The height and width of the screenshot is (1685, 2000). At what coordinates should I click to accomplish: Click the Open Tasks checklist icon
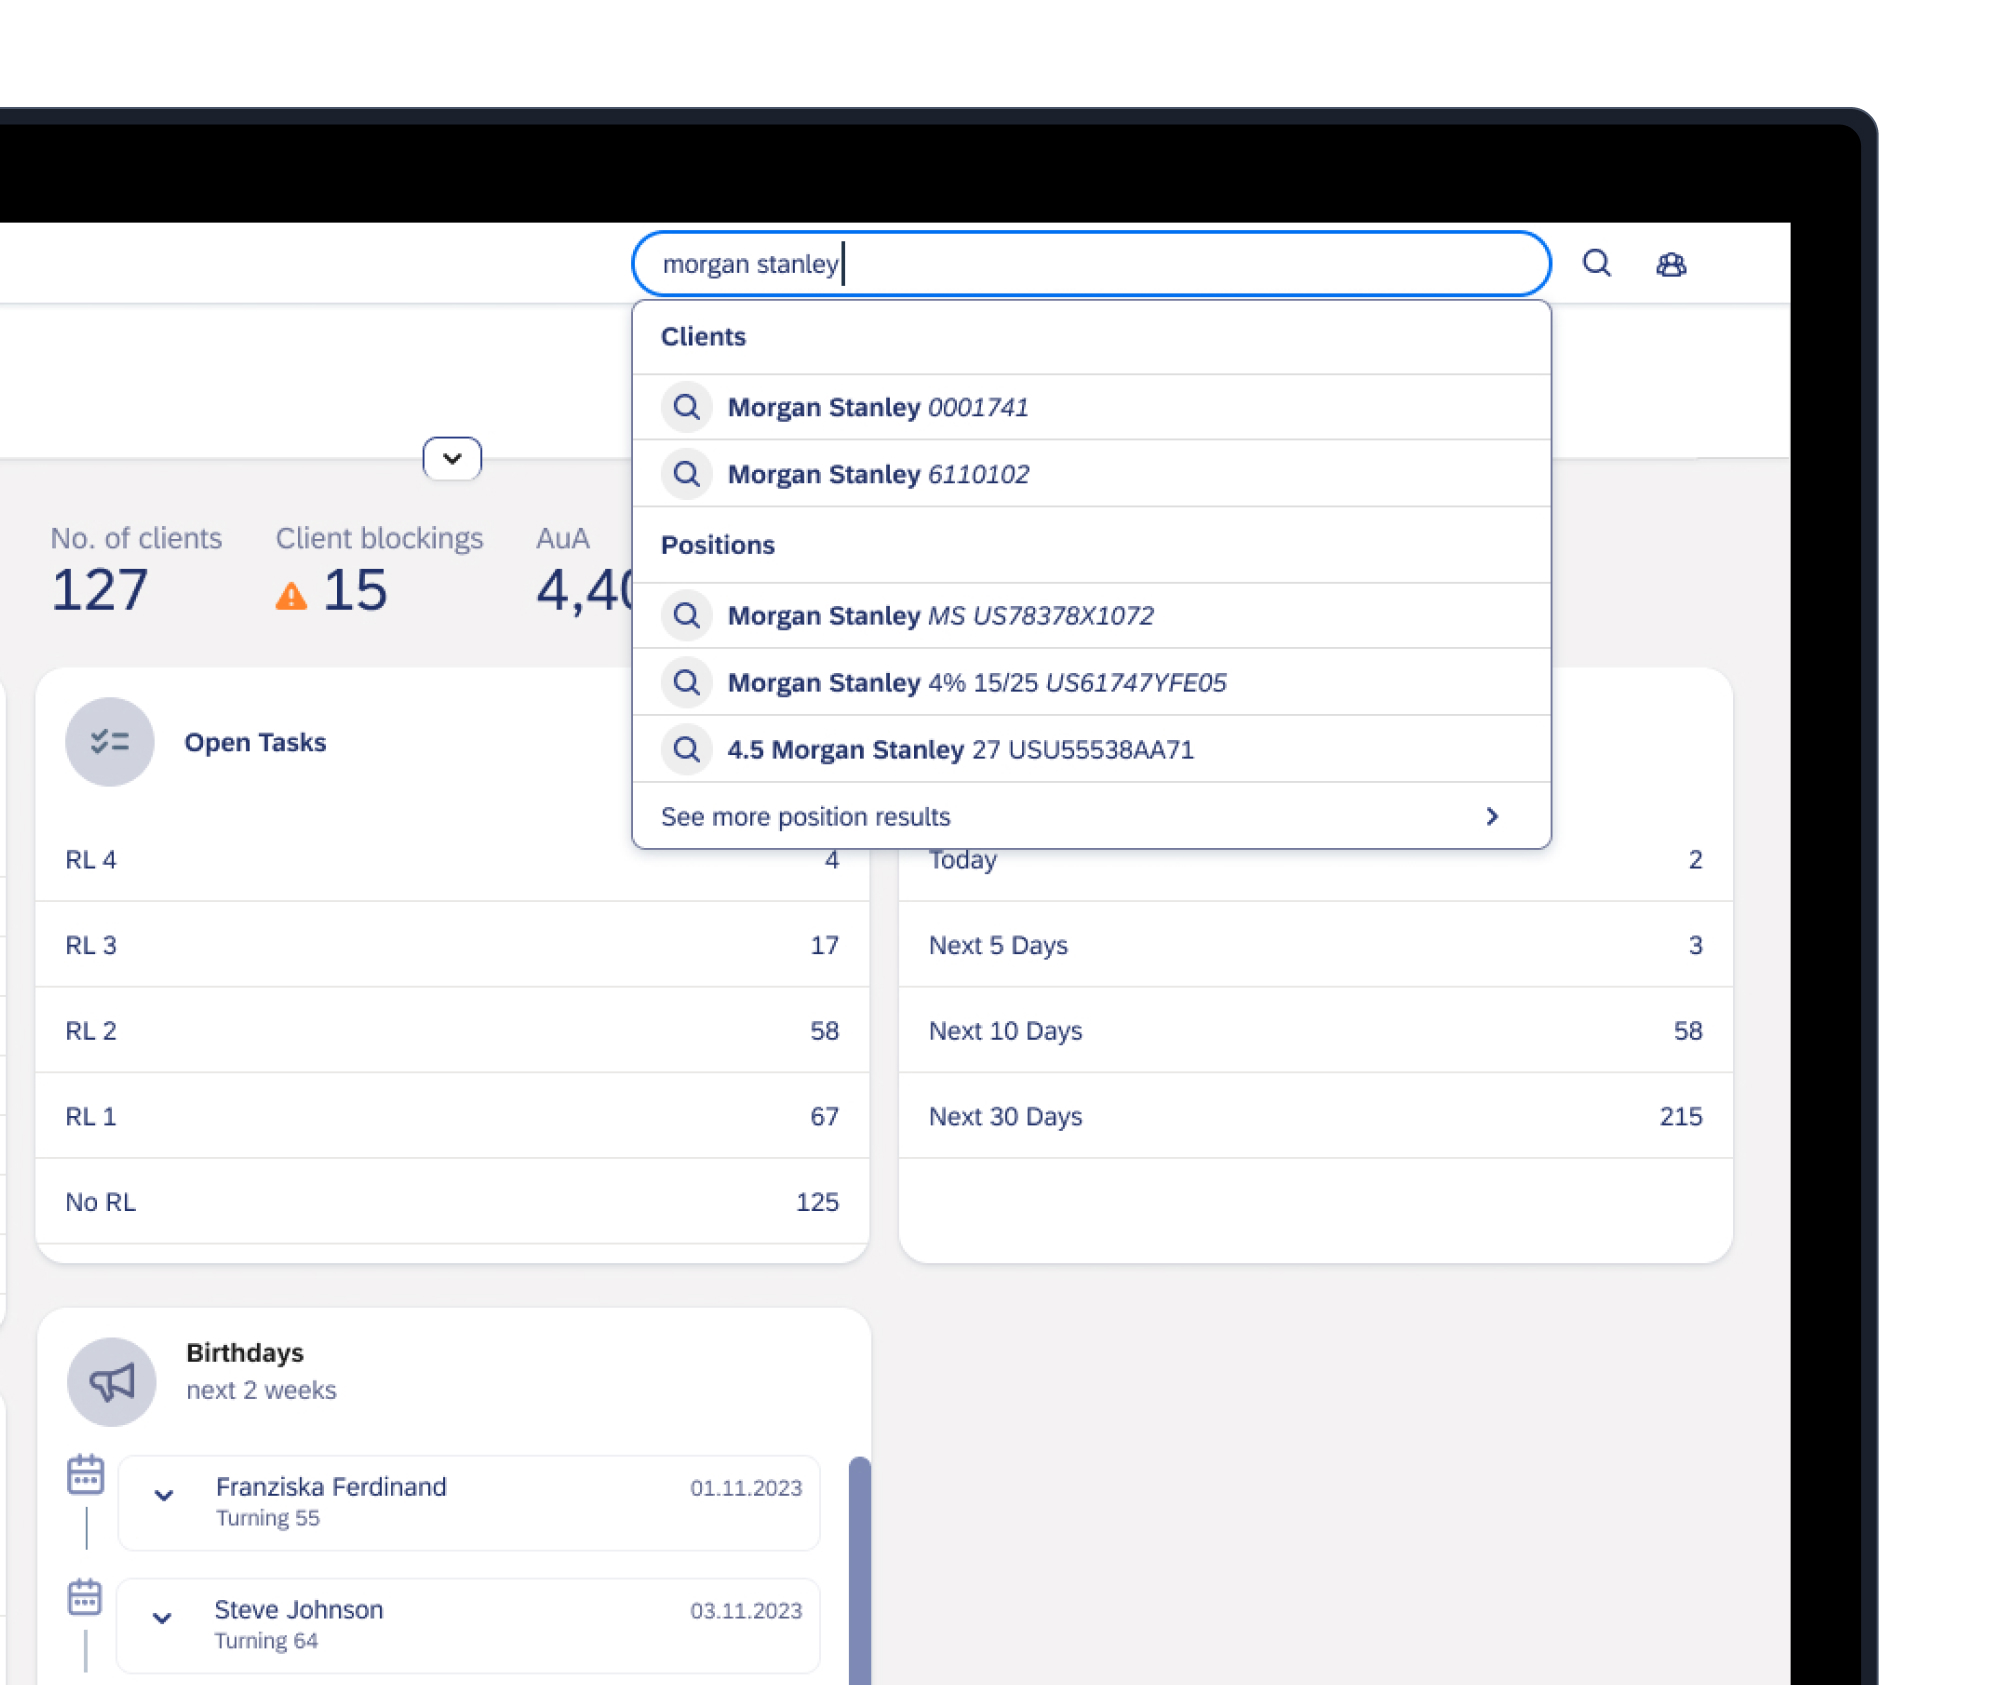(x=109, y=742)
